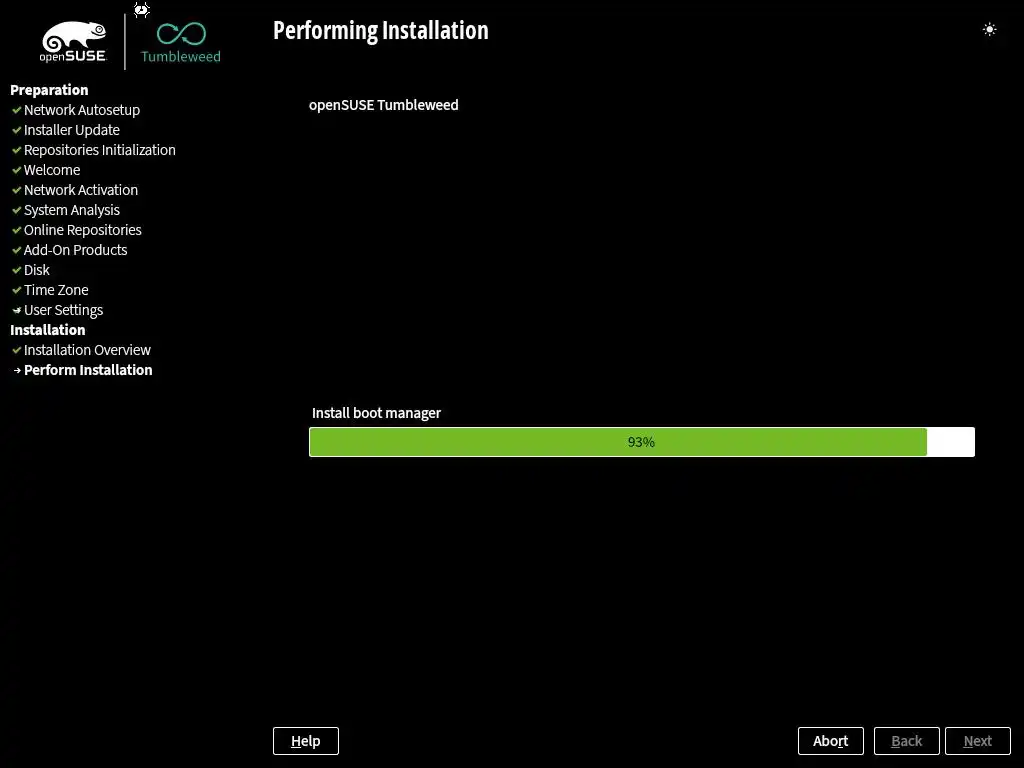Select Perform Installation step text
Image resolution: width=1024 pixels, height=768 pixels.
point(88,370)
